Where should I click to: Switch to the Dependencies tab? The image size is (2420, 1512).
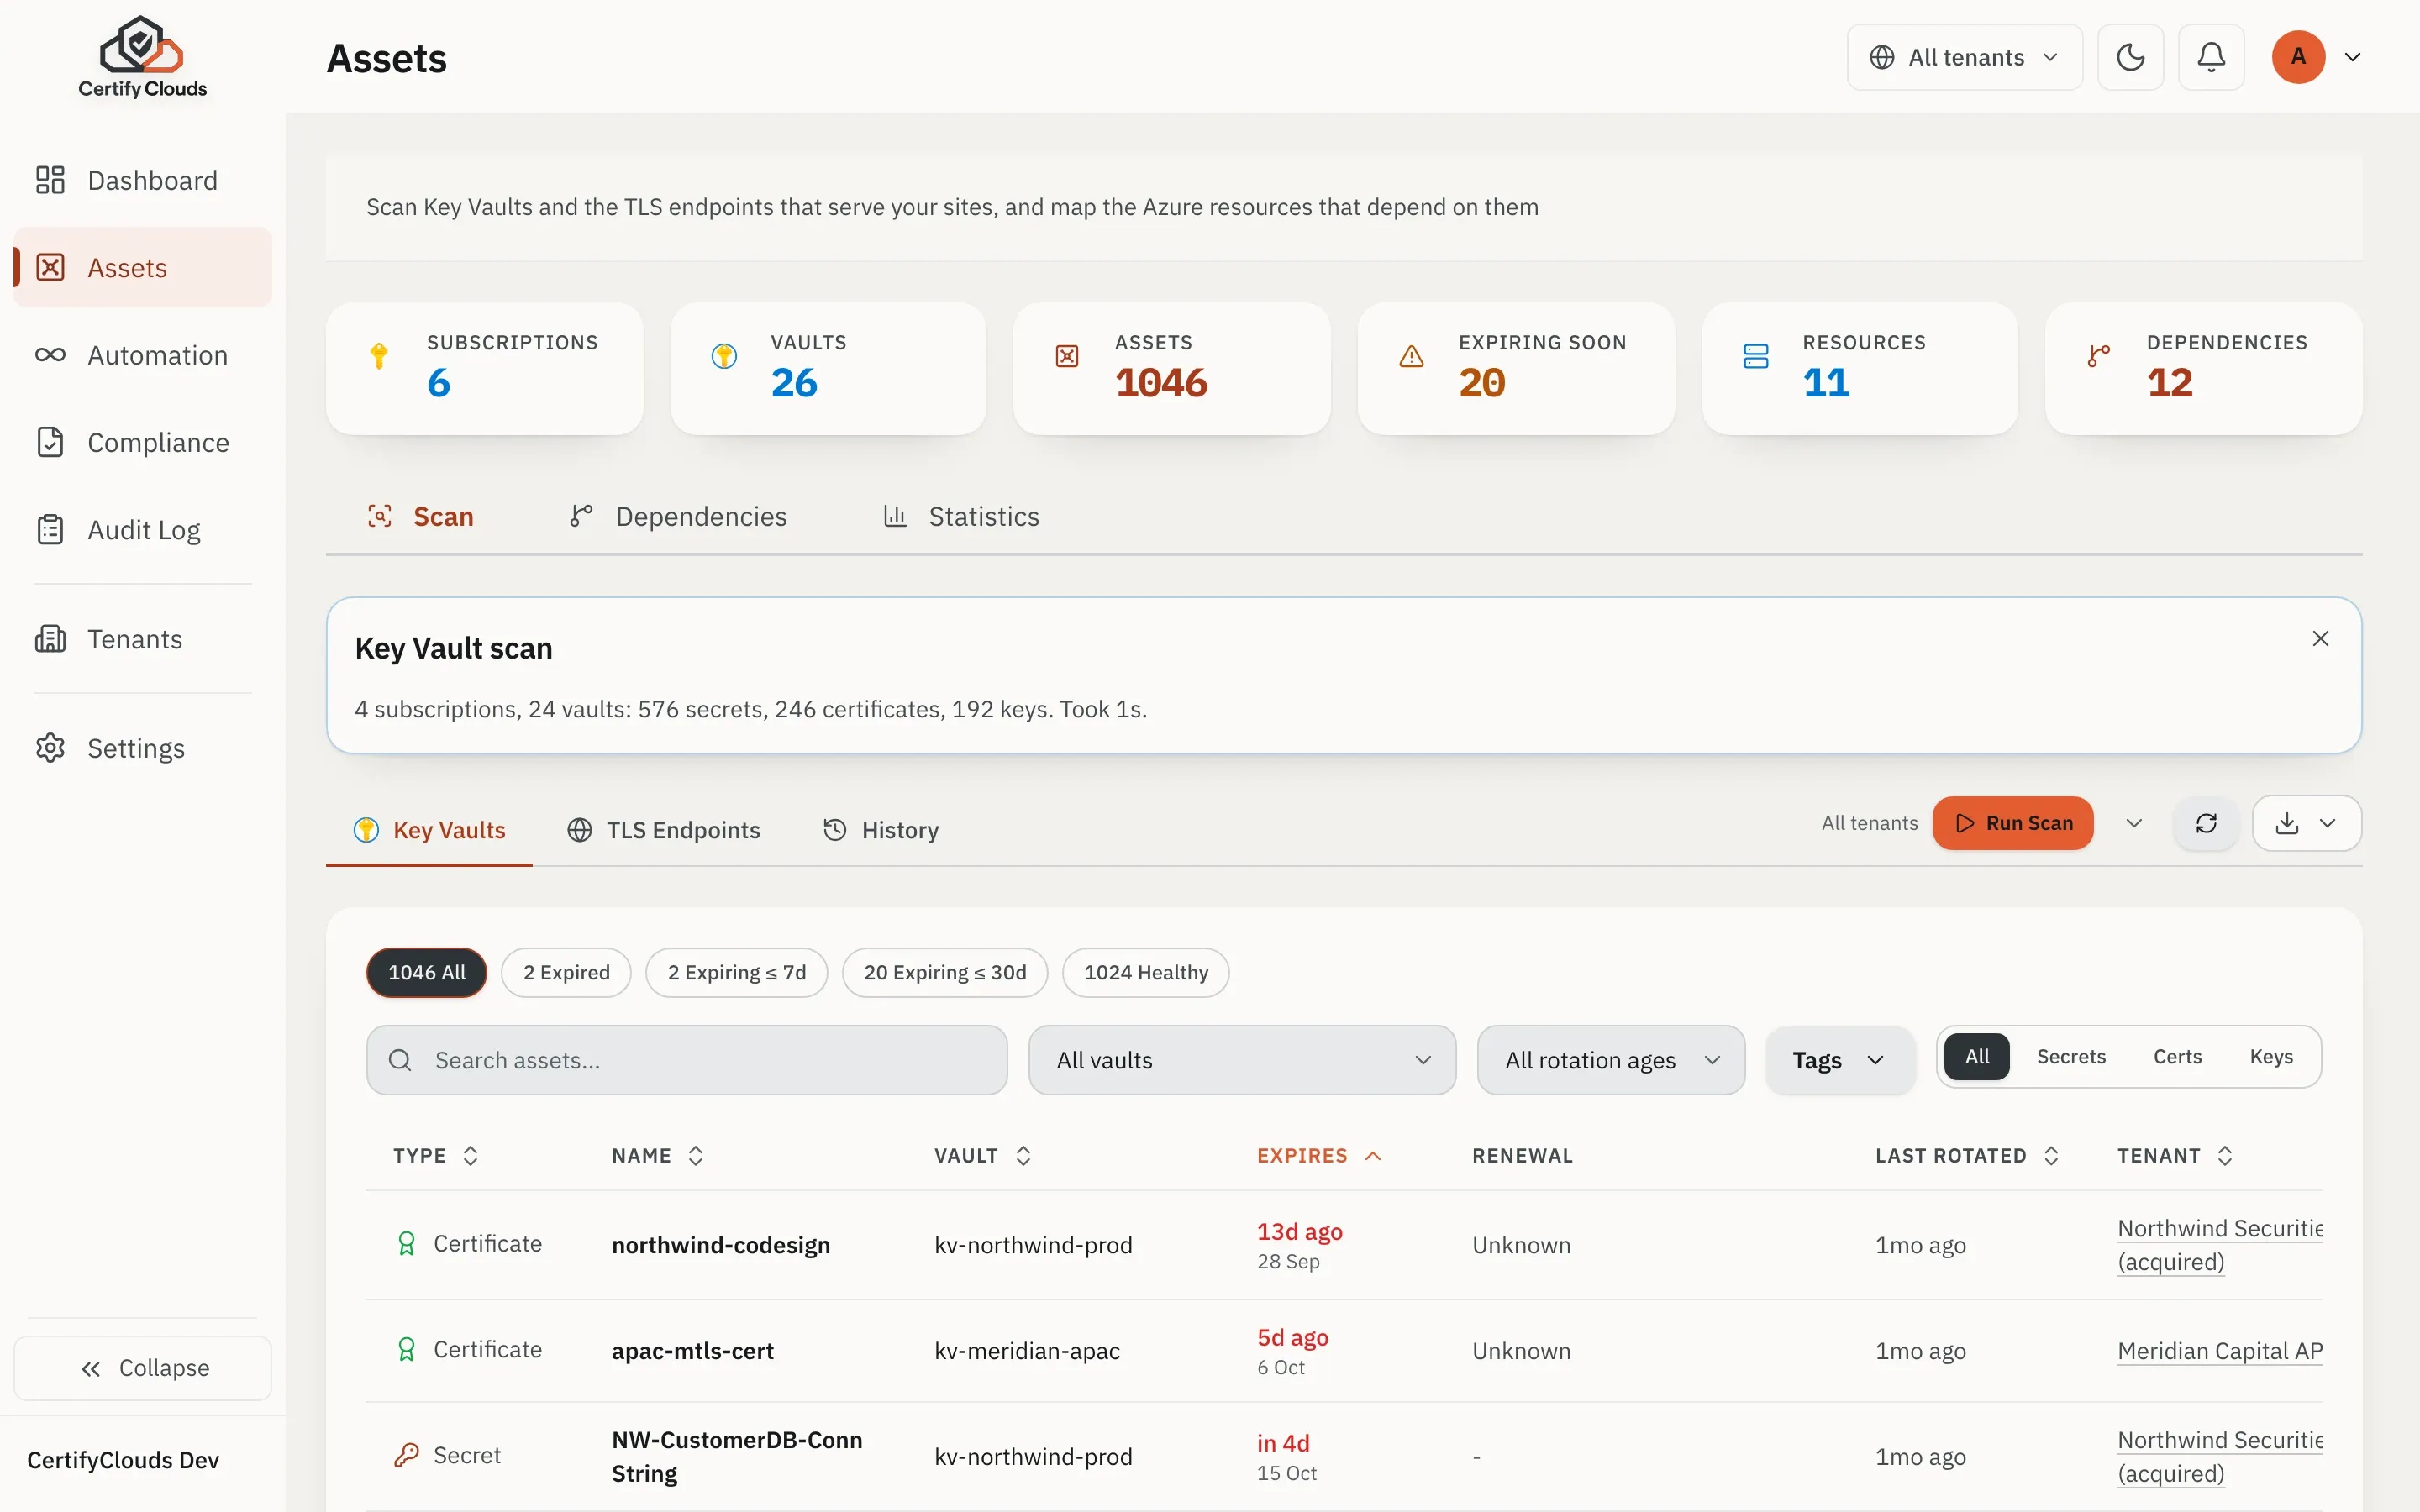[679, 516]
